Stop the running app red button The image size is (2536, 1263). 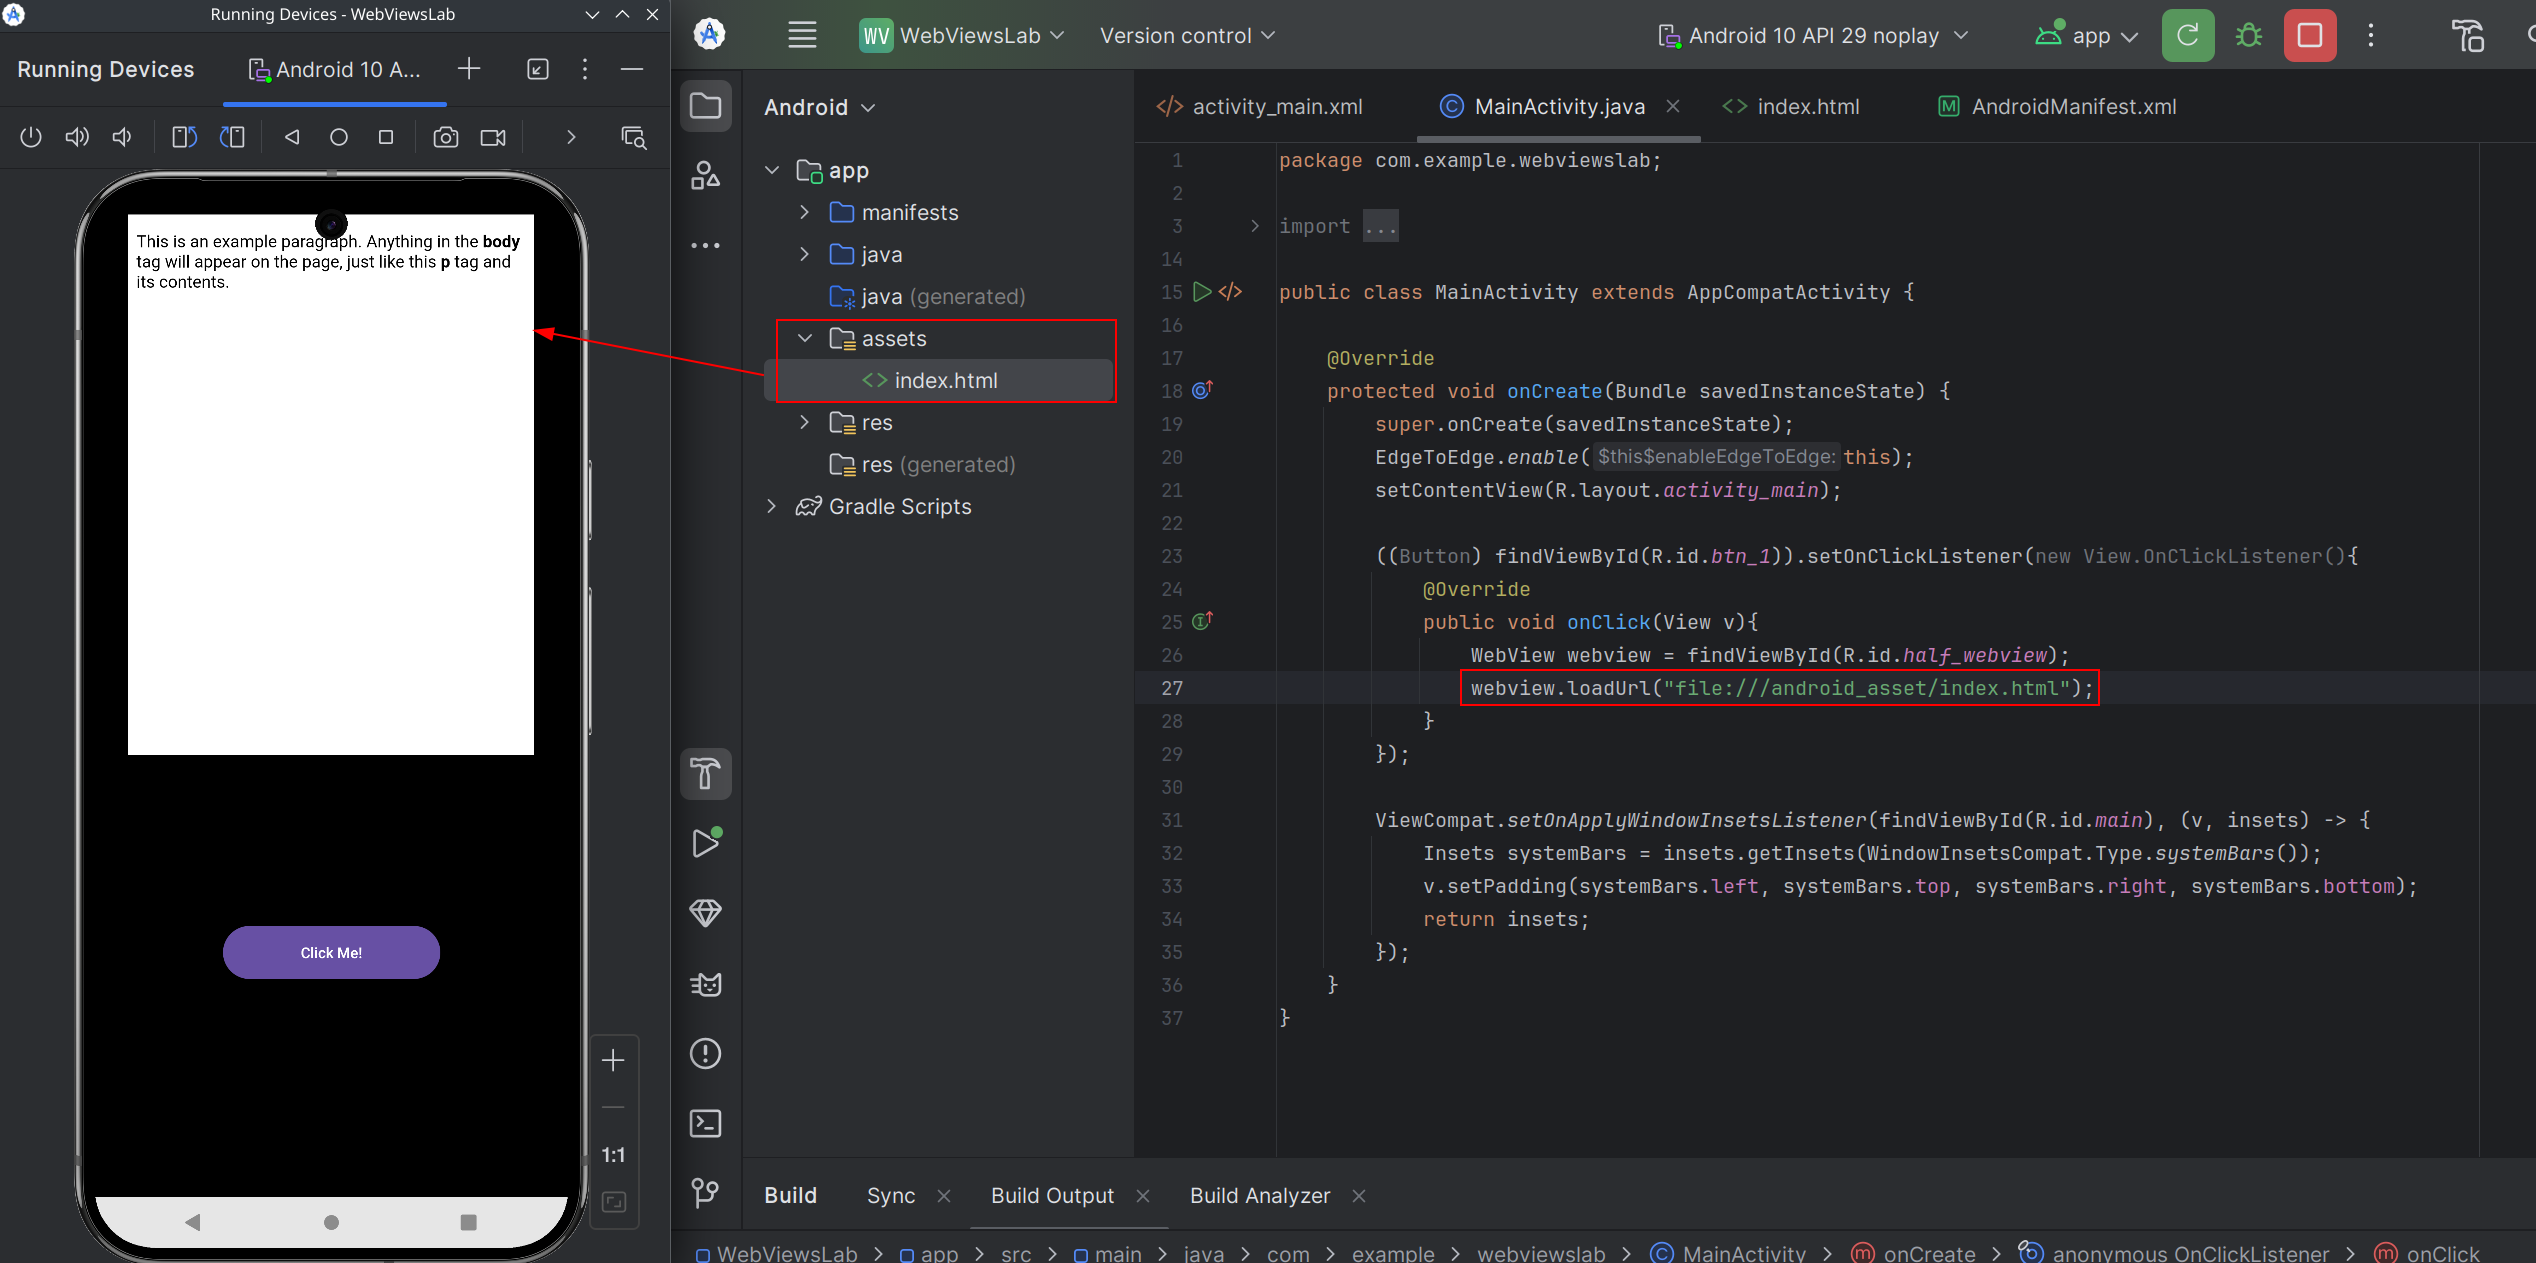(x=2310, y=35)
